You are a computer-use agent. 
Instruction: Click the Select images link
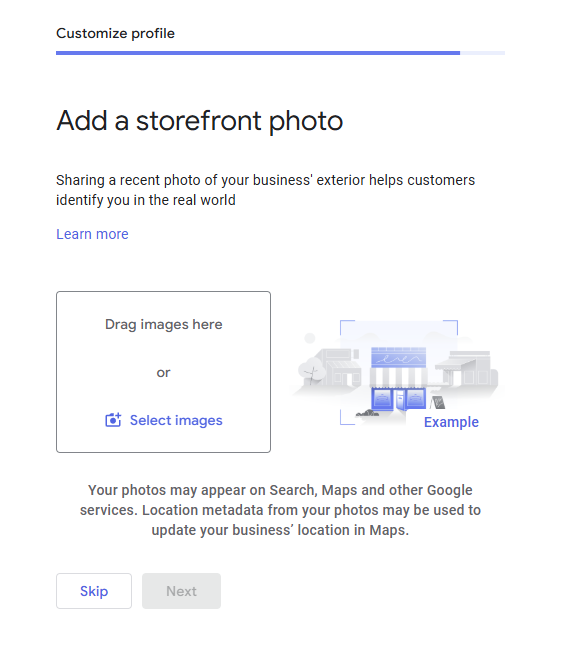(x=176, y=420)
